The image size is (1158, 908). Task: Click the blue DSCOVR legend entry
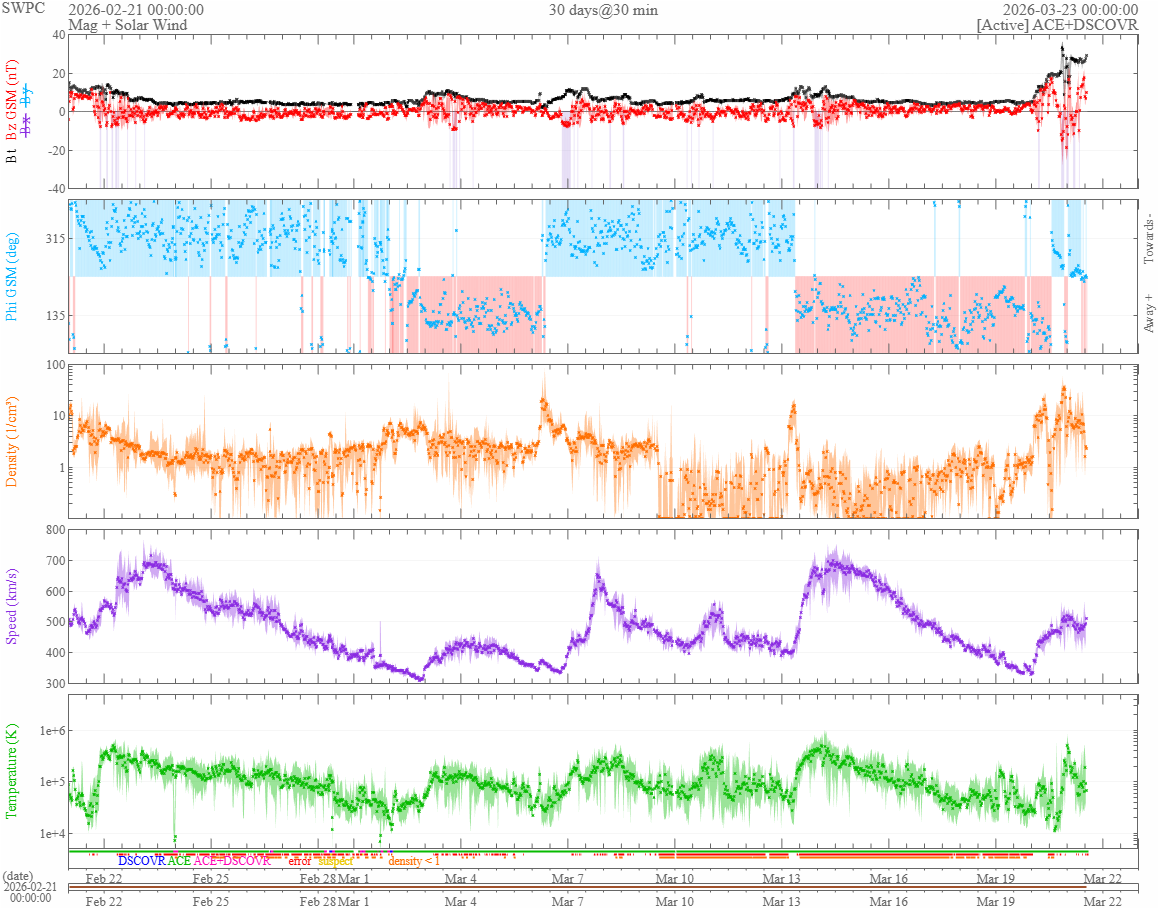point(141,860)
